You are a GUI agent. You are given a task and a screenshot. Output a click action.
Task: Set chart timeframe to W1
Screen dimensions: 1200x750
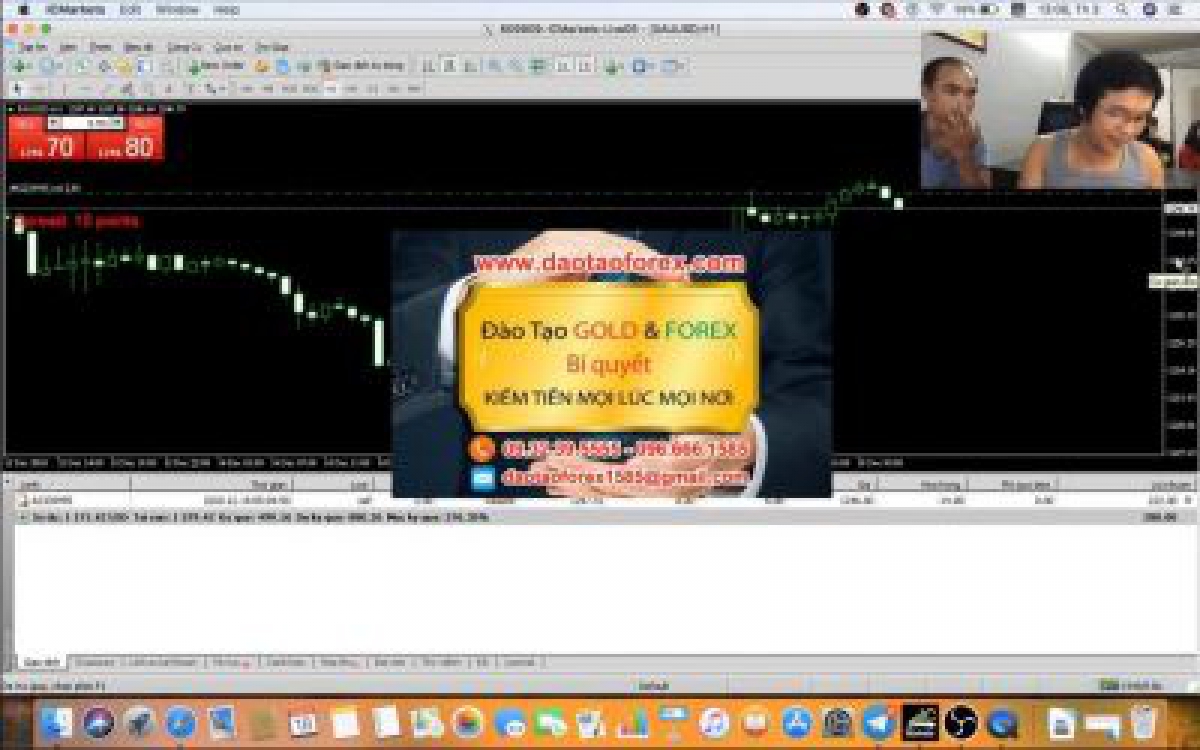click(394, 88)
